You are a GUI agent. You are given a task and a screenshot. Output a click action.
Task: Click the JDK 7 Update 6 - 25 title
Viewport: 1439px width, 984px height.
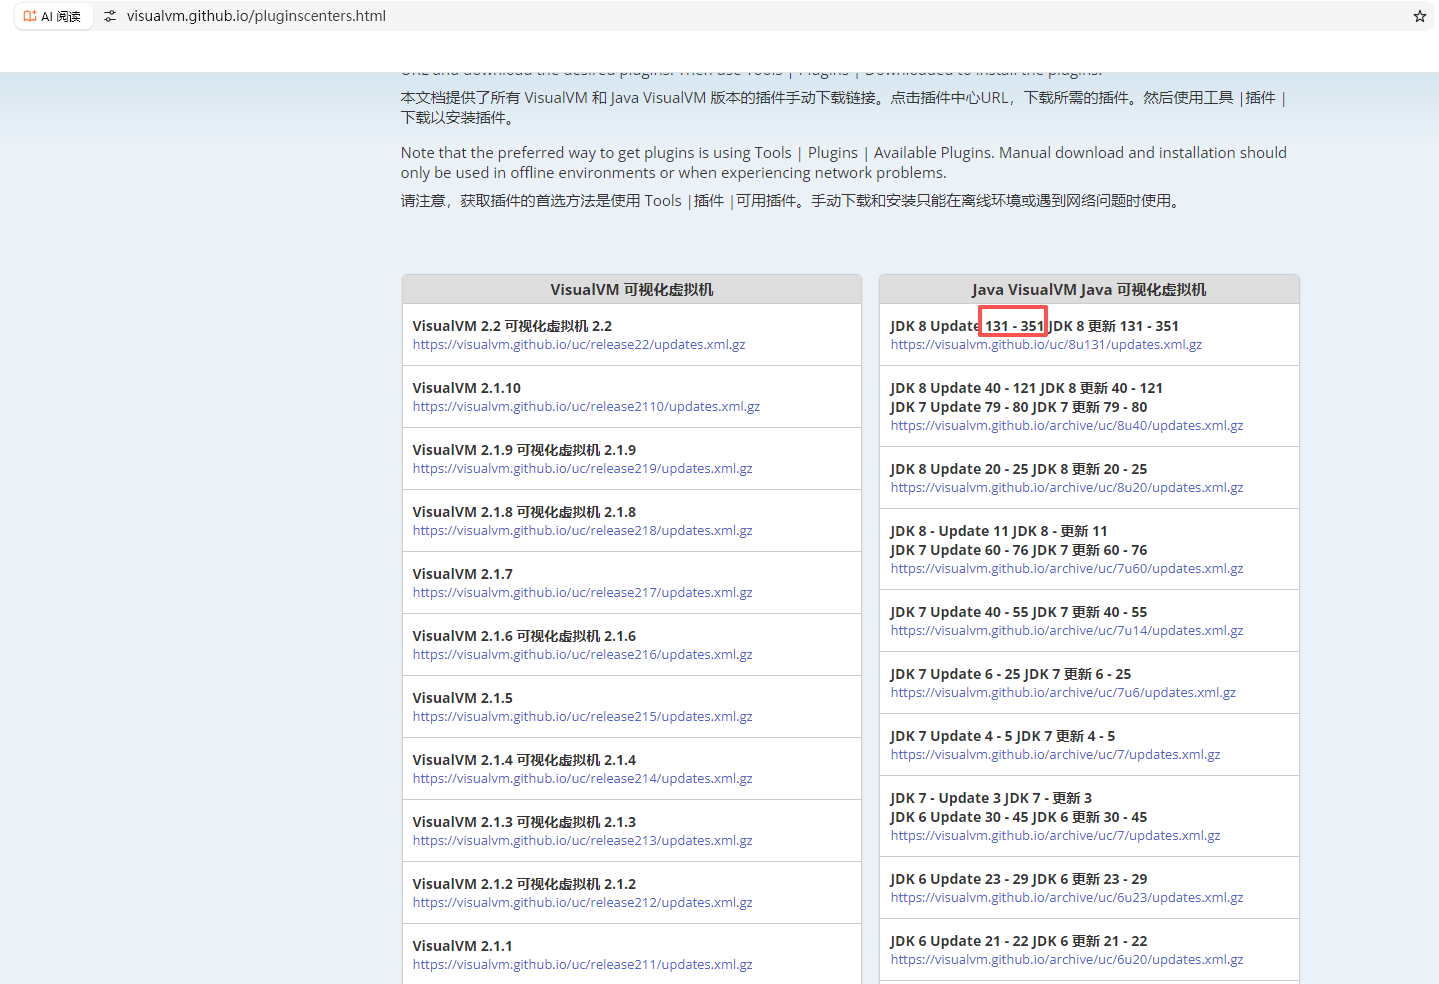pos(1010,674)
